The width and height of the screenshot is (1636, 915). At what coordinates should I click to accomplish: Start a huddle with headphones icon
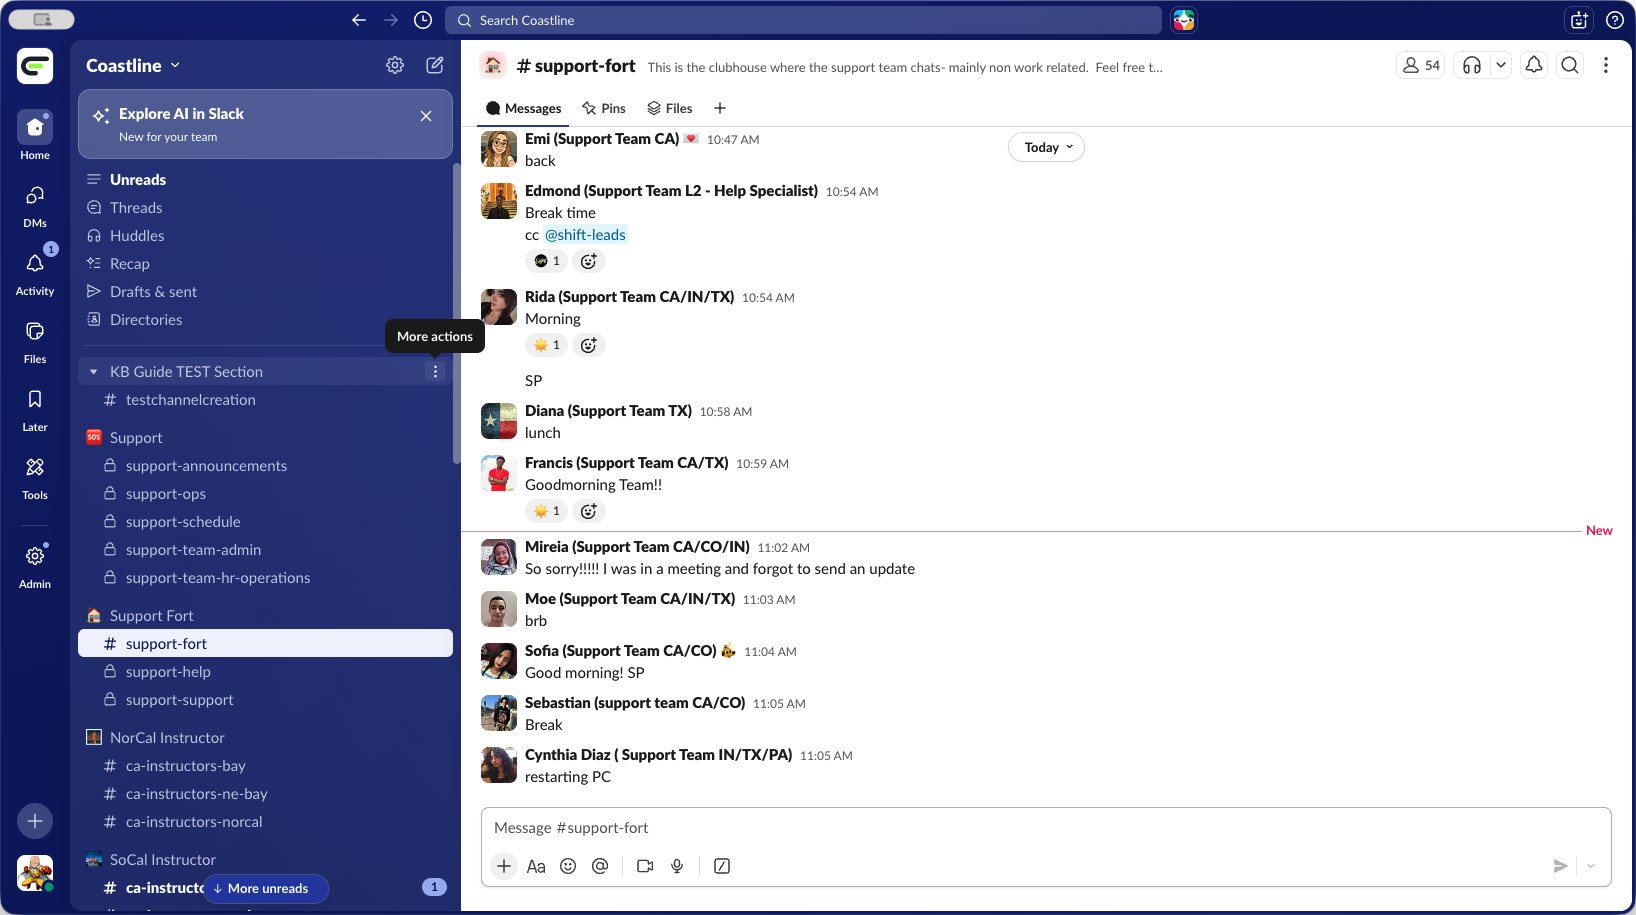coord(1471,65)
